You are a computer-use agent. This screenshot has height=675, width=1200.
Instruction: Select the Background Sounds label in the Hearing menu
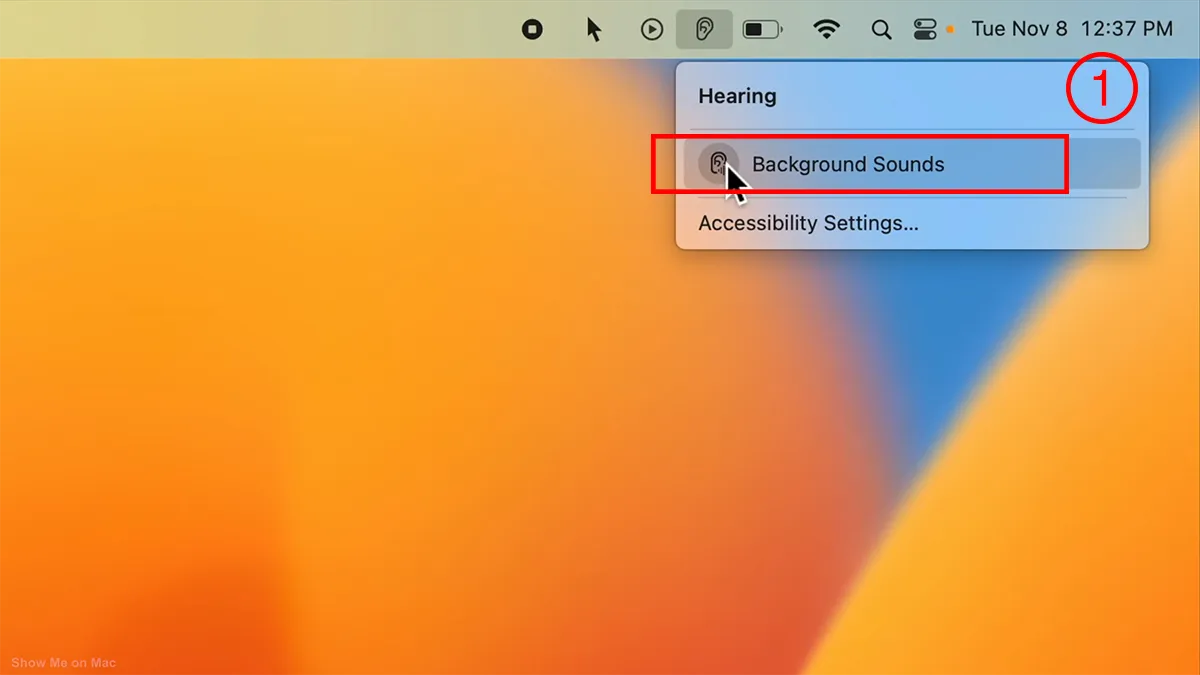[x=848, y=165]
